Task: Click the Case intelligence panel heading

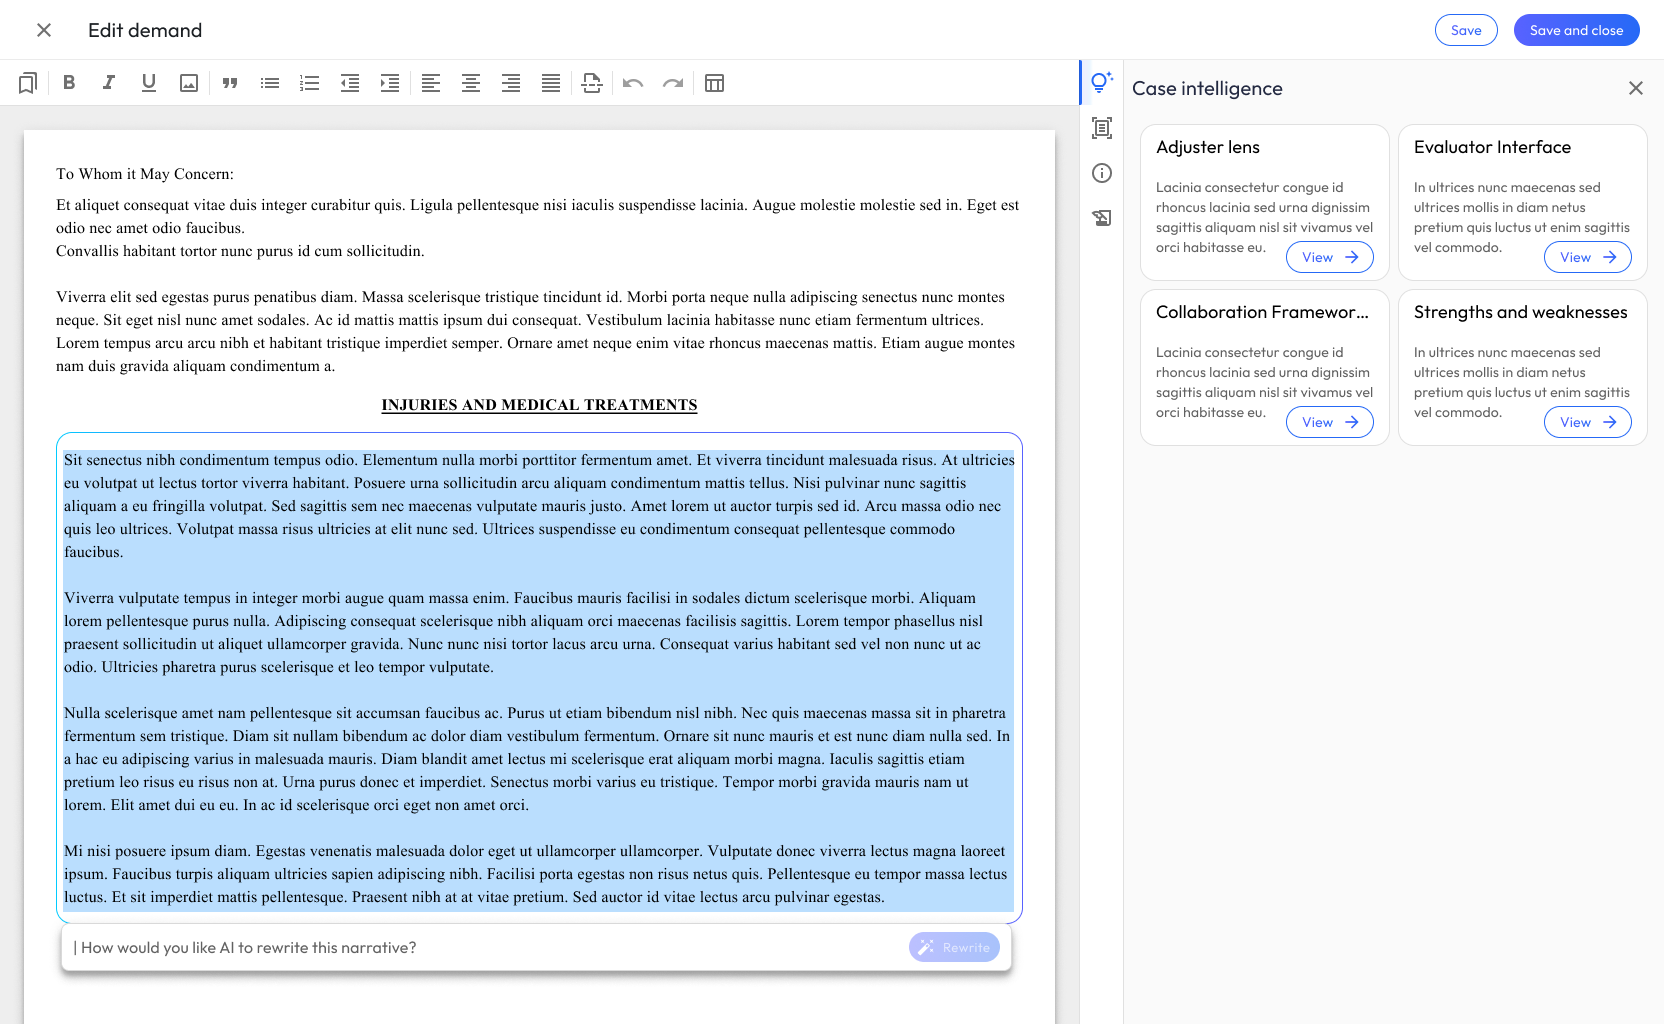Action: [x=1207, y=88]
